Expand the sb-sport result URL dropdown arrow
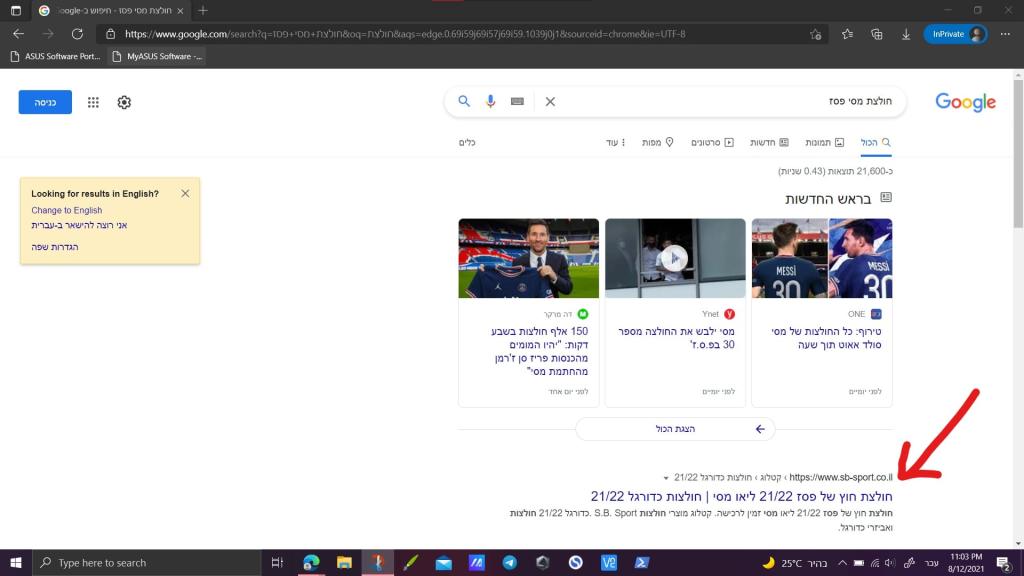 665,478
